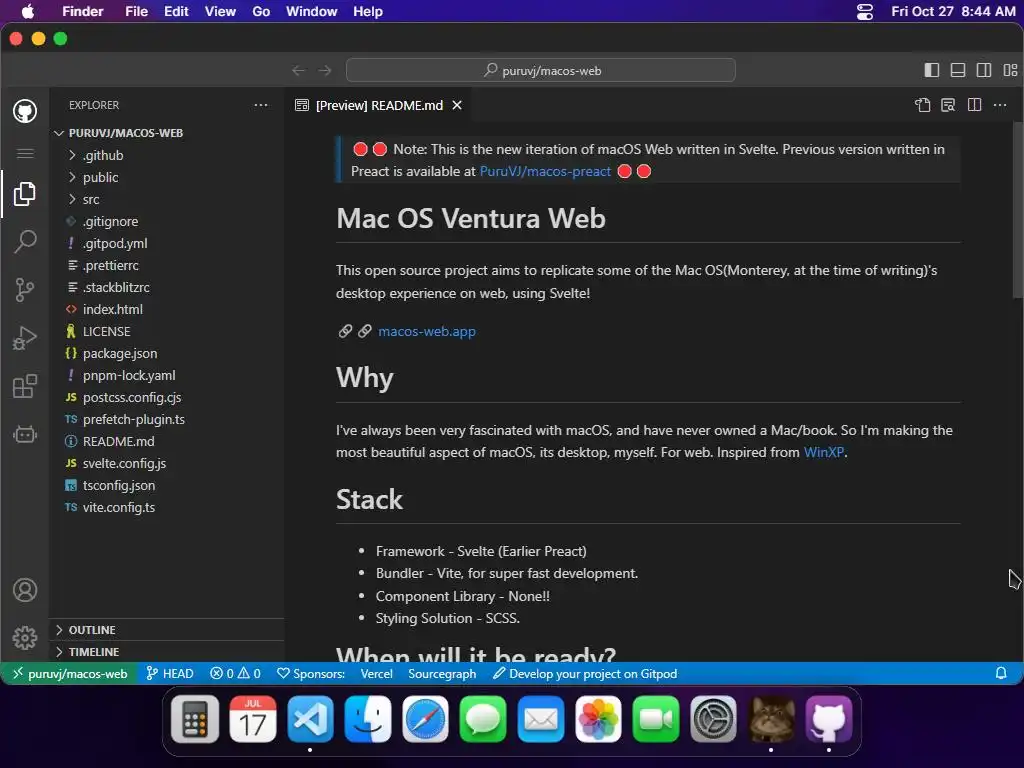Screen dimensions: 1024x768
Task: Open errors and warnings status item
Action: 235,673
